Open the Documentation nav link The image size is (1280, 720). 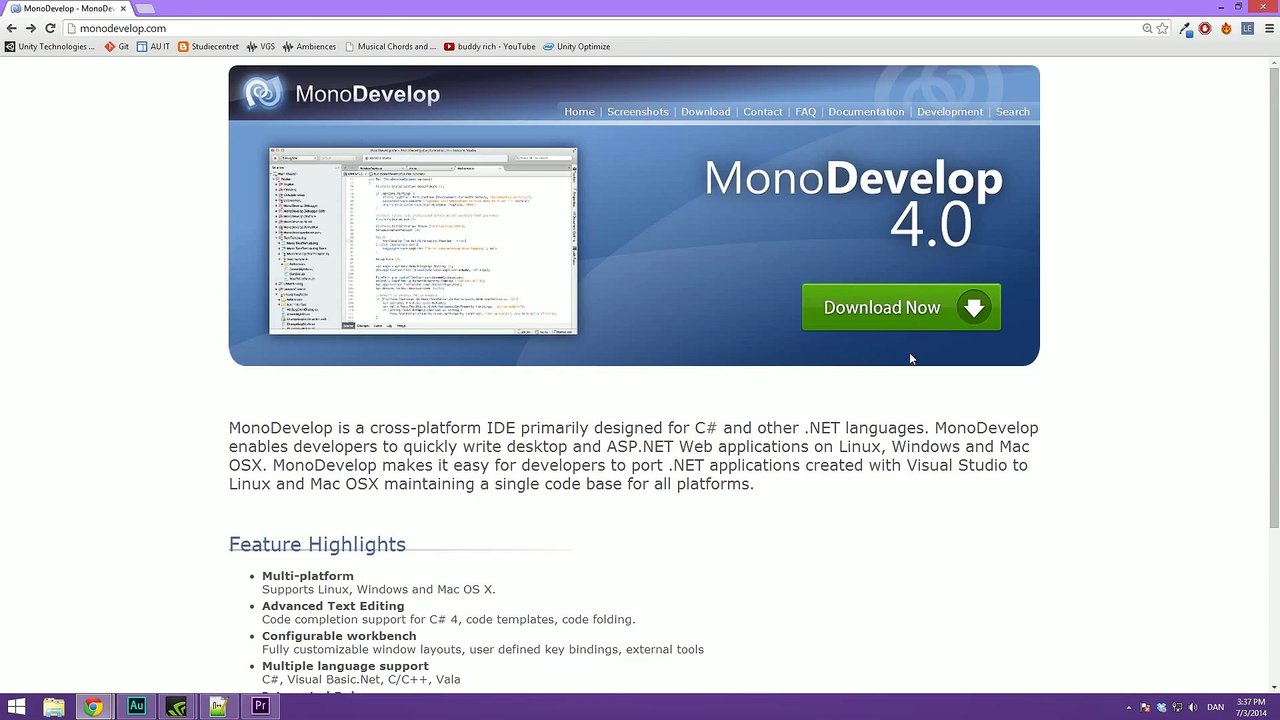pyautogui.click(x=866, y=112)
